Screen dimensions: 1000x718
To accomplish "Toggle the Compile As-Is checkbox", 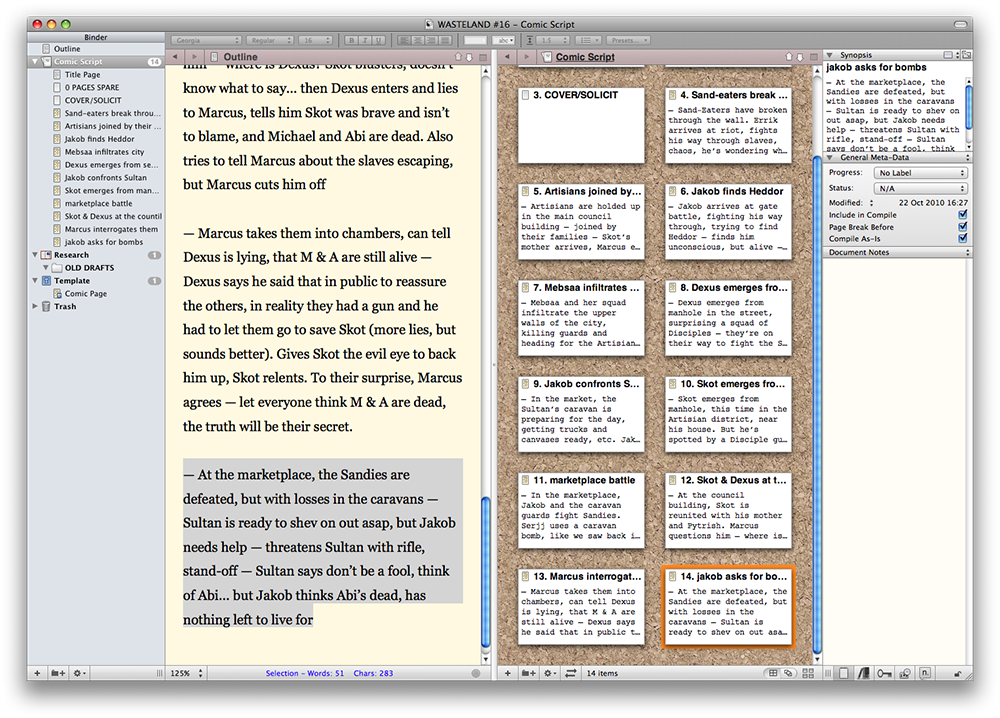I will click(x=962, y=239).
